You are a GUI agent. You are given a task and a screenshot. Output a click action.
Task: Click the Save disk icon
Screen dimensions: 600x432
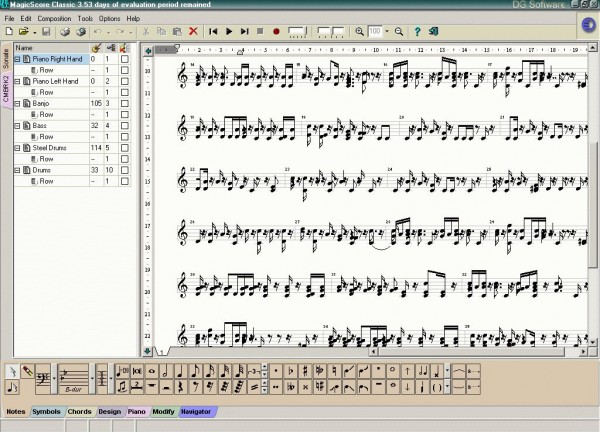click(46, 32)
